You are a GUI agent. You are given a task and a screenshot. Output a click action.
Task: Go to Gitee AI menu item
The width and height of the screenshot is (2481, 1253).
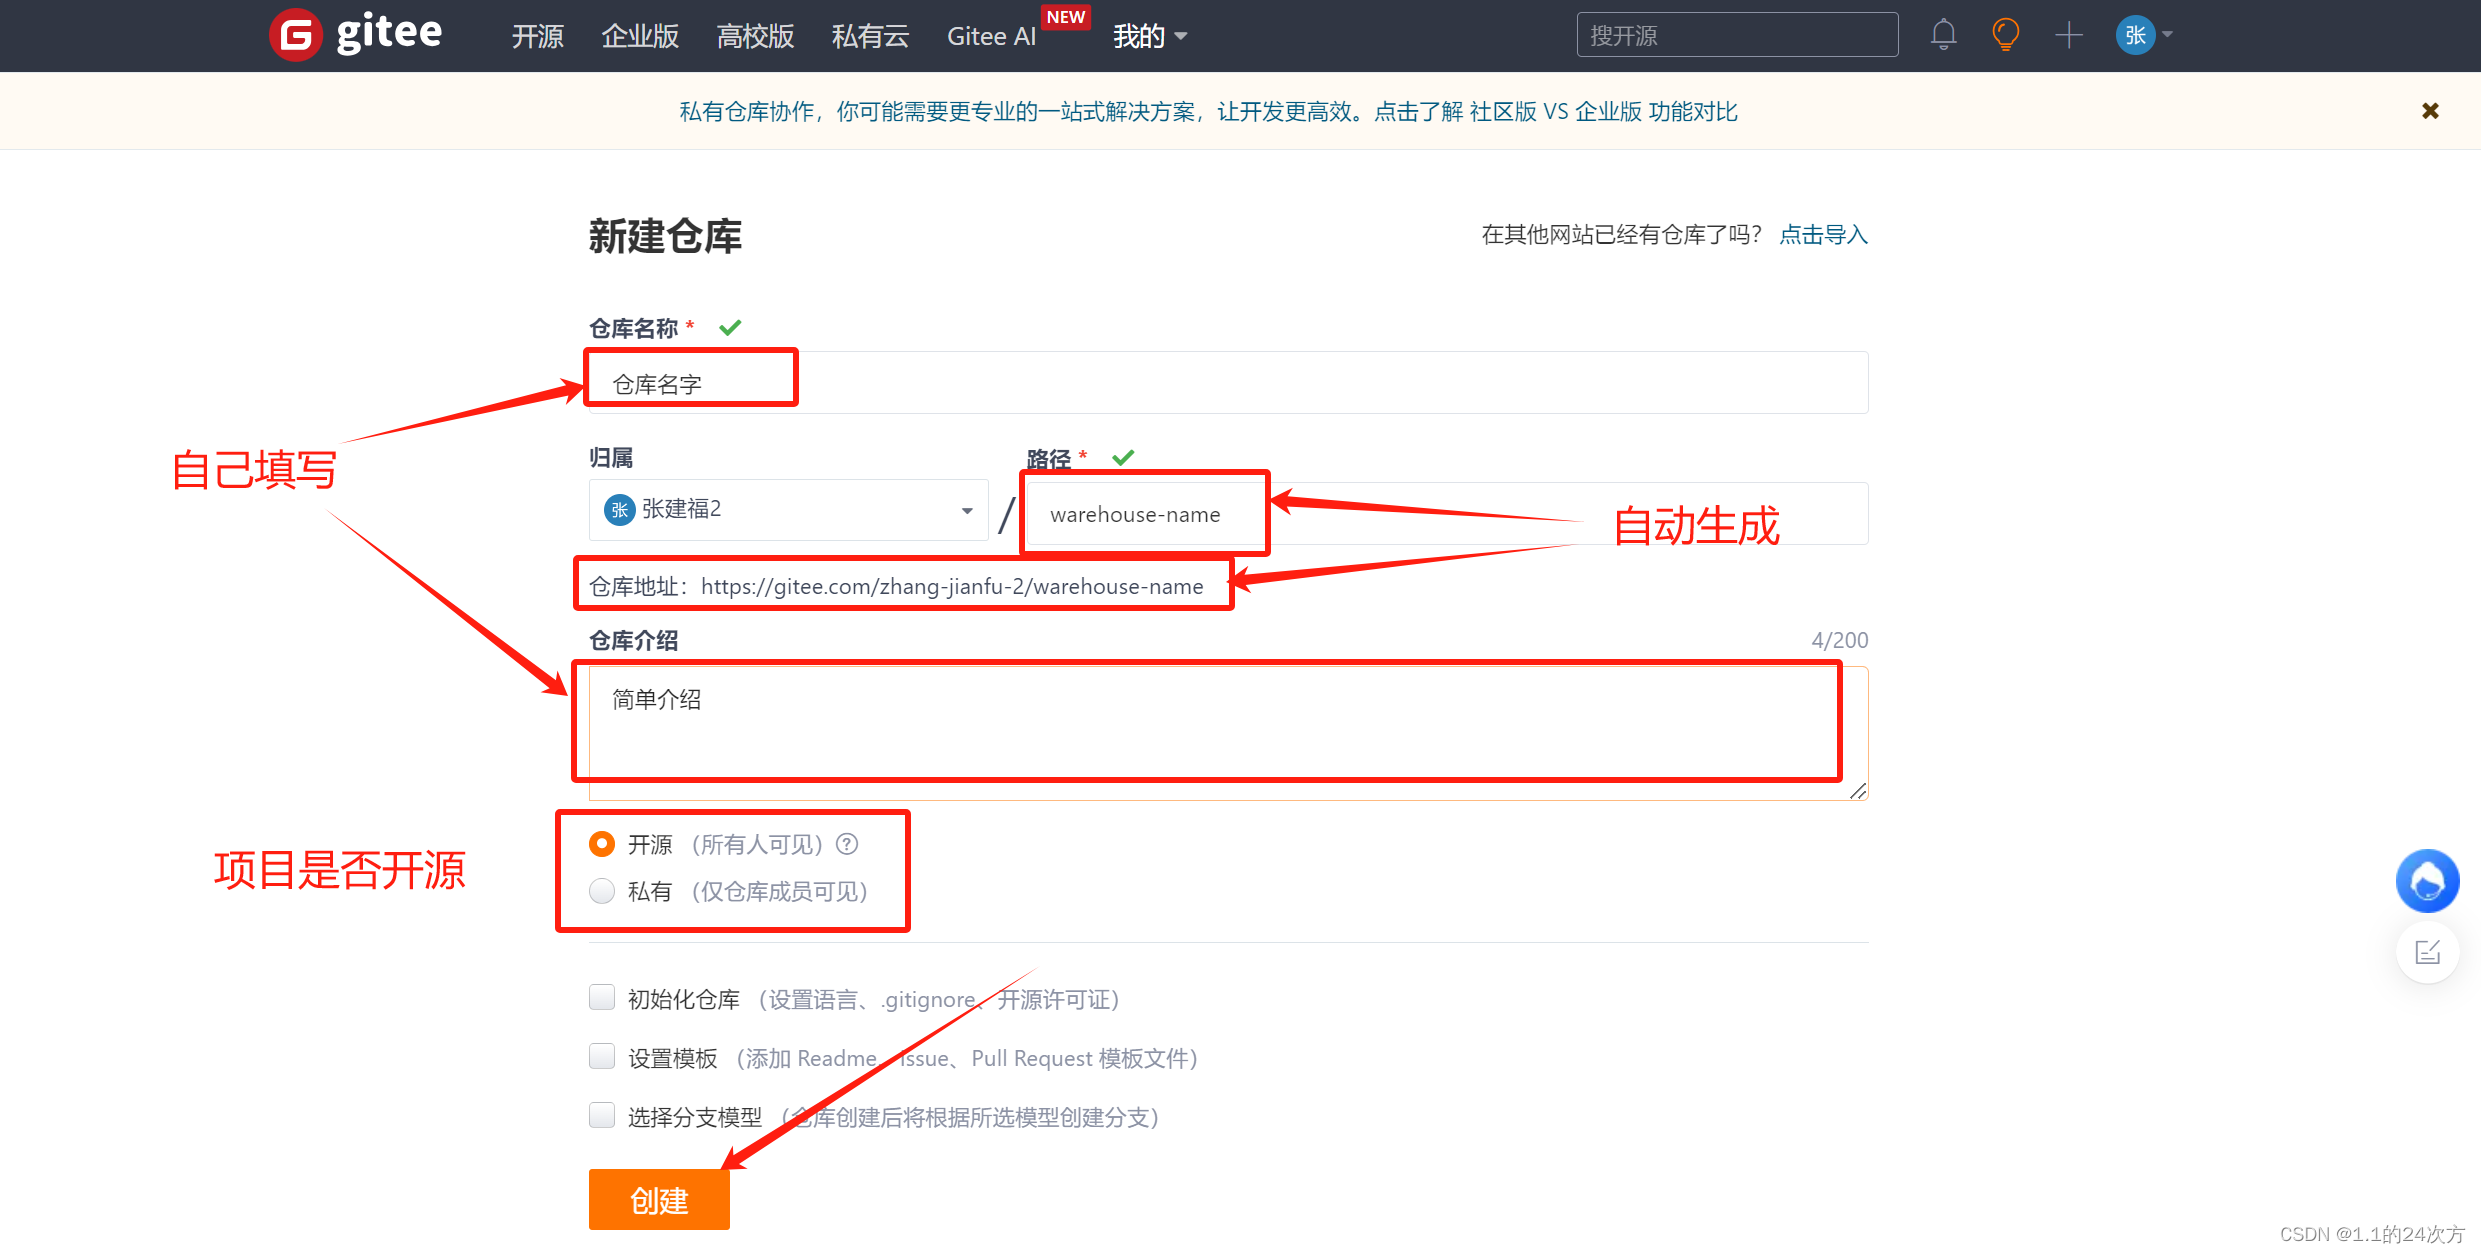(x=991, y=36)
